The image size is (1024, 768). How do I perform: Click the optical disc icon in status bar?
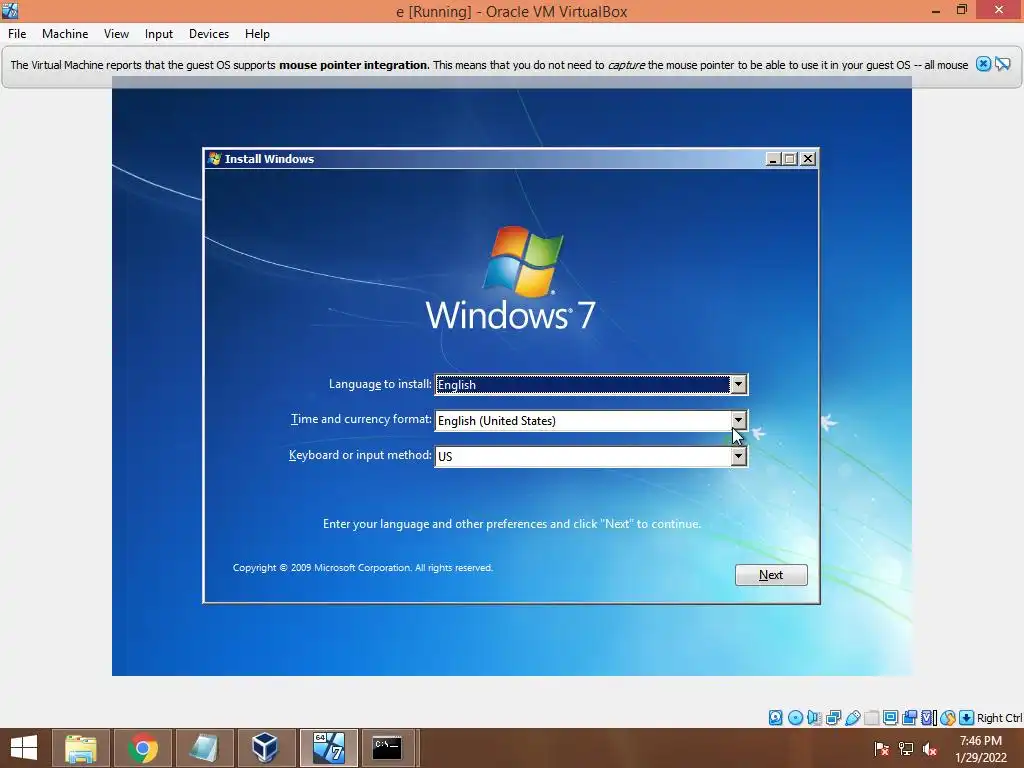pos(795,718)
